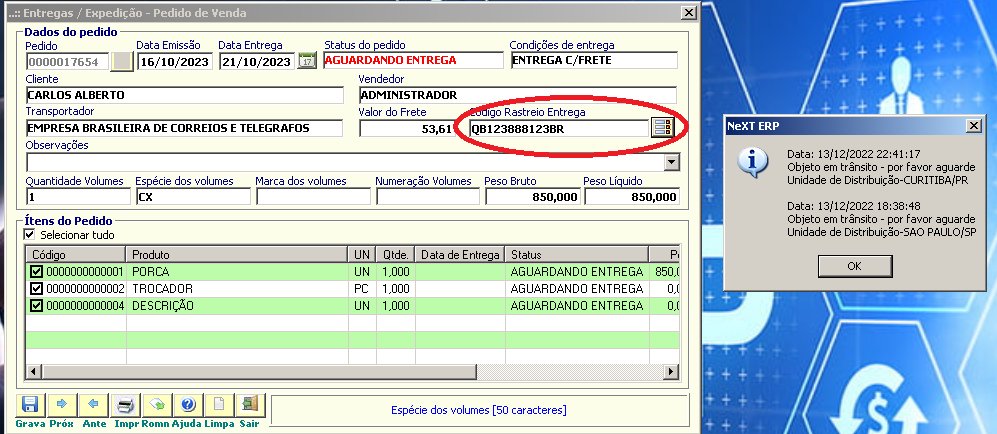This screenshot has height=434, width=997.
Task: Uncheck the DESCRIÇÃO item checkbox
Action: coord(37,306)
